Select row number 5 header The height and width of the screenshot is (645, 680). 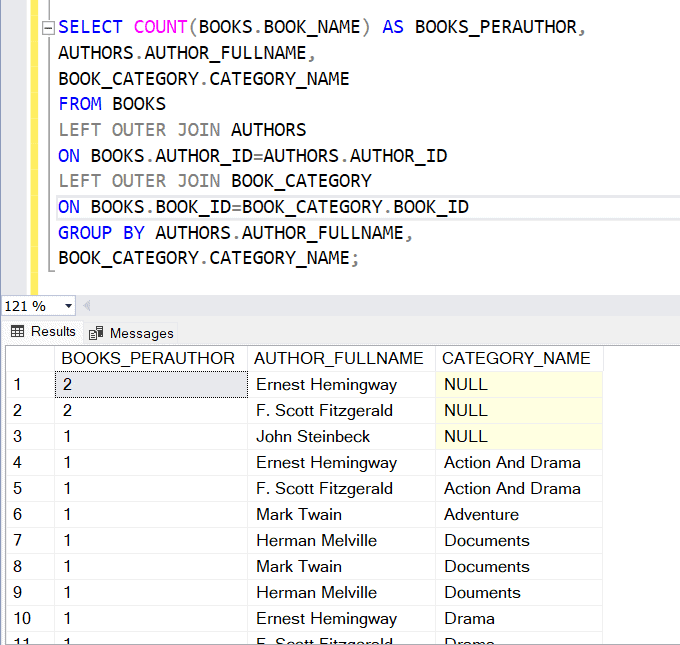pyautogui.click(x=30, y=488)
